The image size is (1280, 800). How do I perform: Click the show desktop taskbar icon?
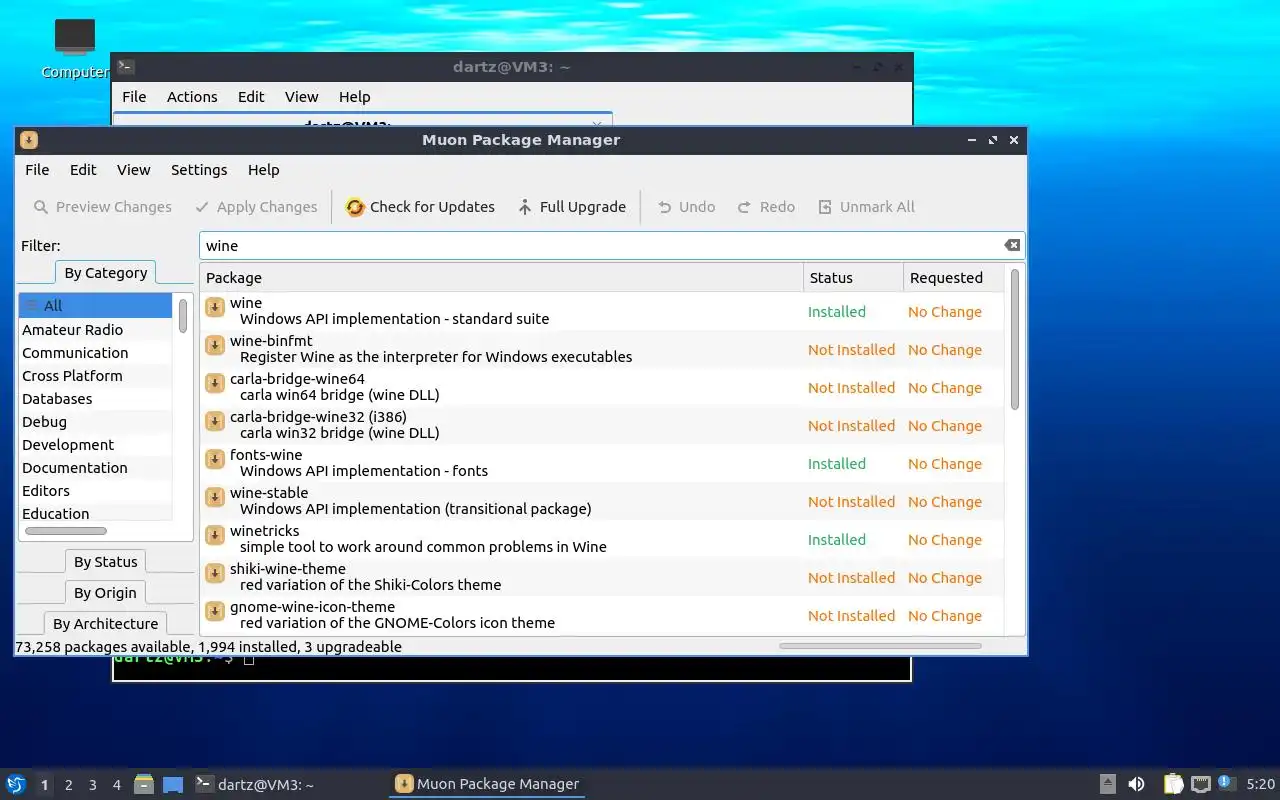pyautogui.click(x=173, y=785)
